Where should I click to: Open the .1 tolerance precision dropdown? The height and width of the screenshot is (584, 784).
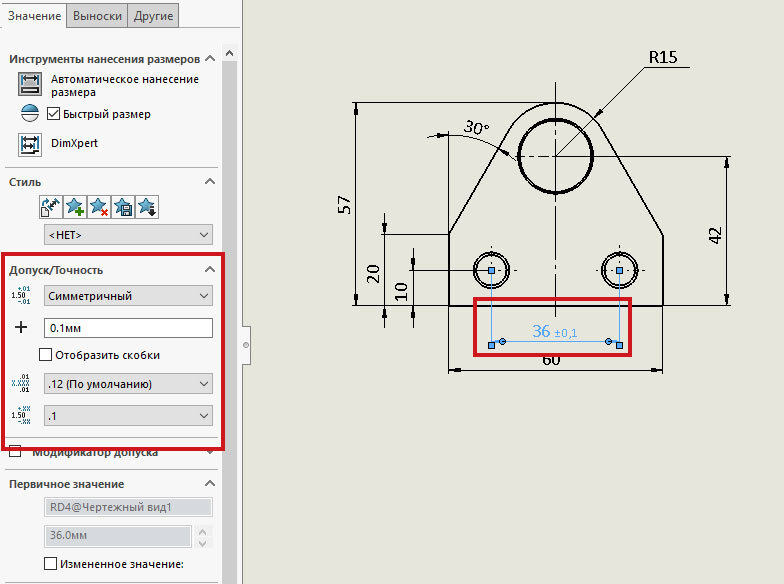click(x=128, y=416)
